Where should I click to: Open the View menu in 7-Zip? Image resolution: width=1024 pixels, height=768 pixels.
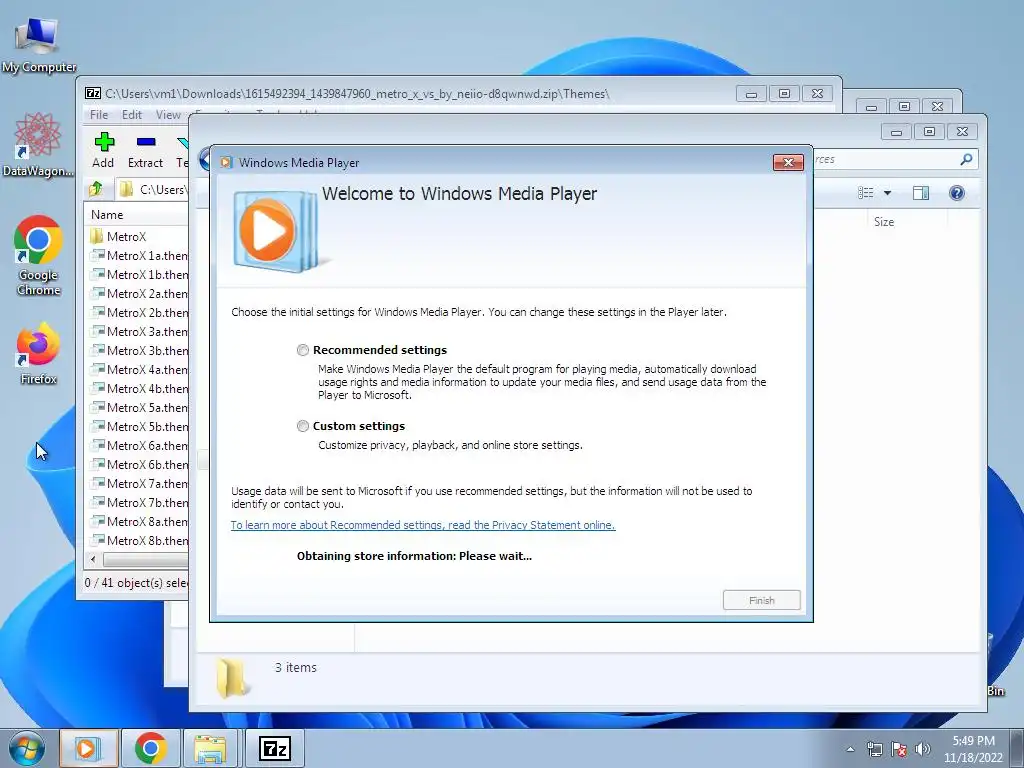168,115
